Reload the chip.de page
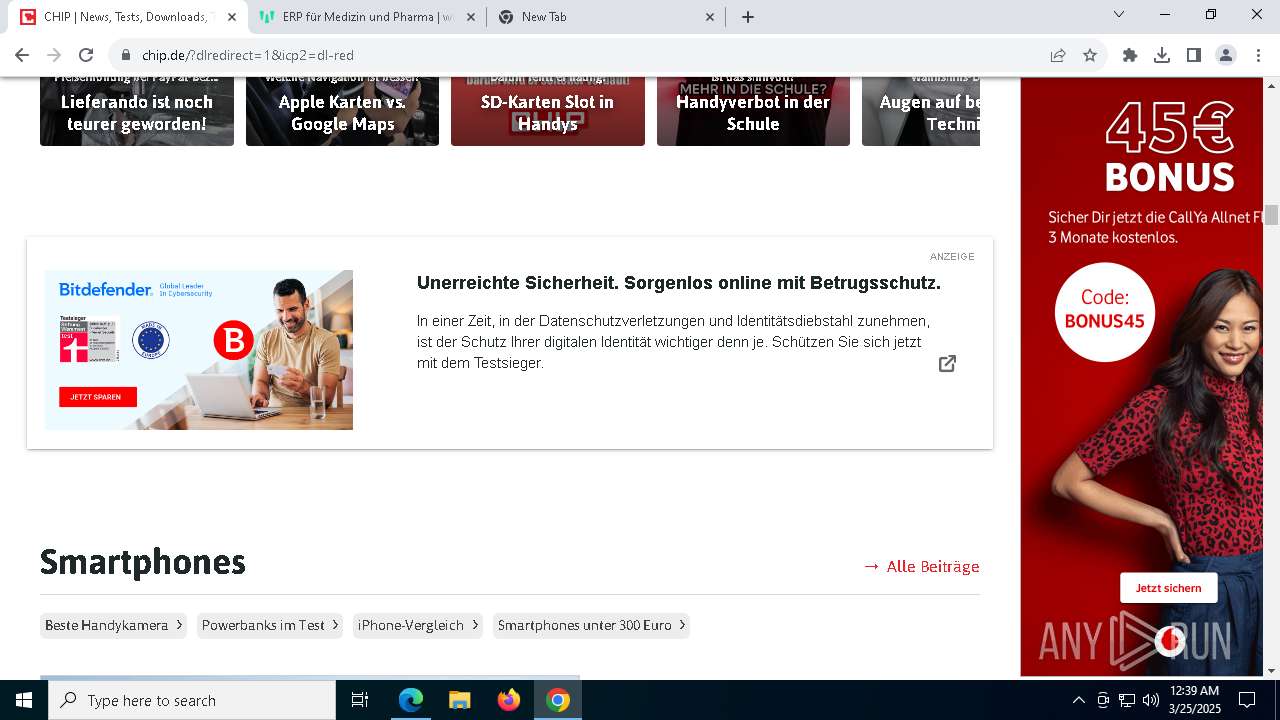This screenshot has height=720, width=1280. pos(86,55)
